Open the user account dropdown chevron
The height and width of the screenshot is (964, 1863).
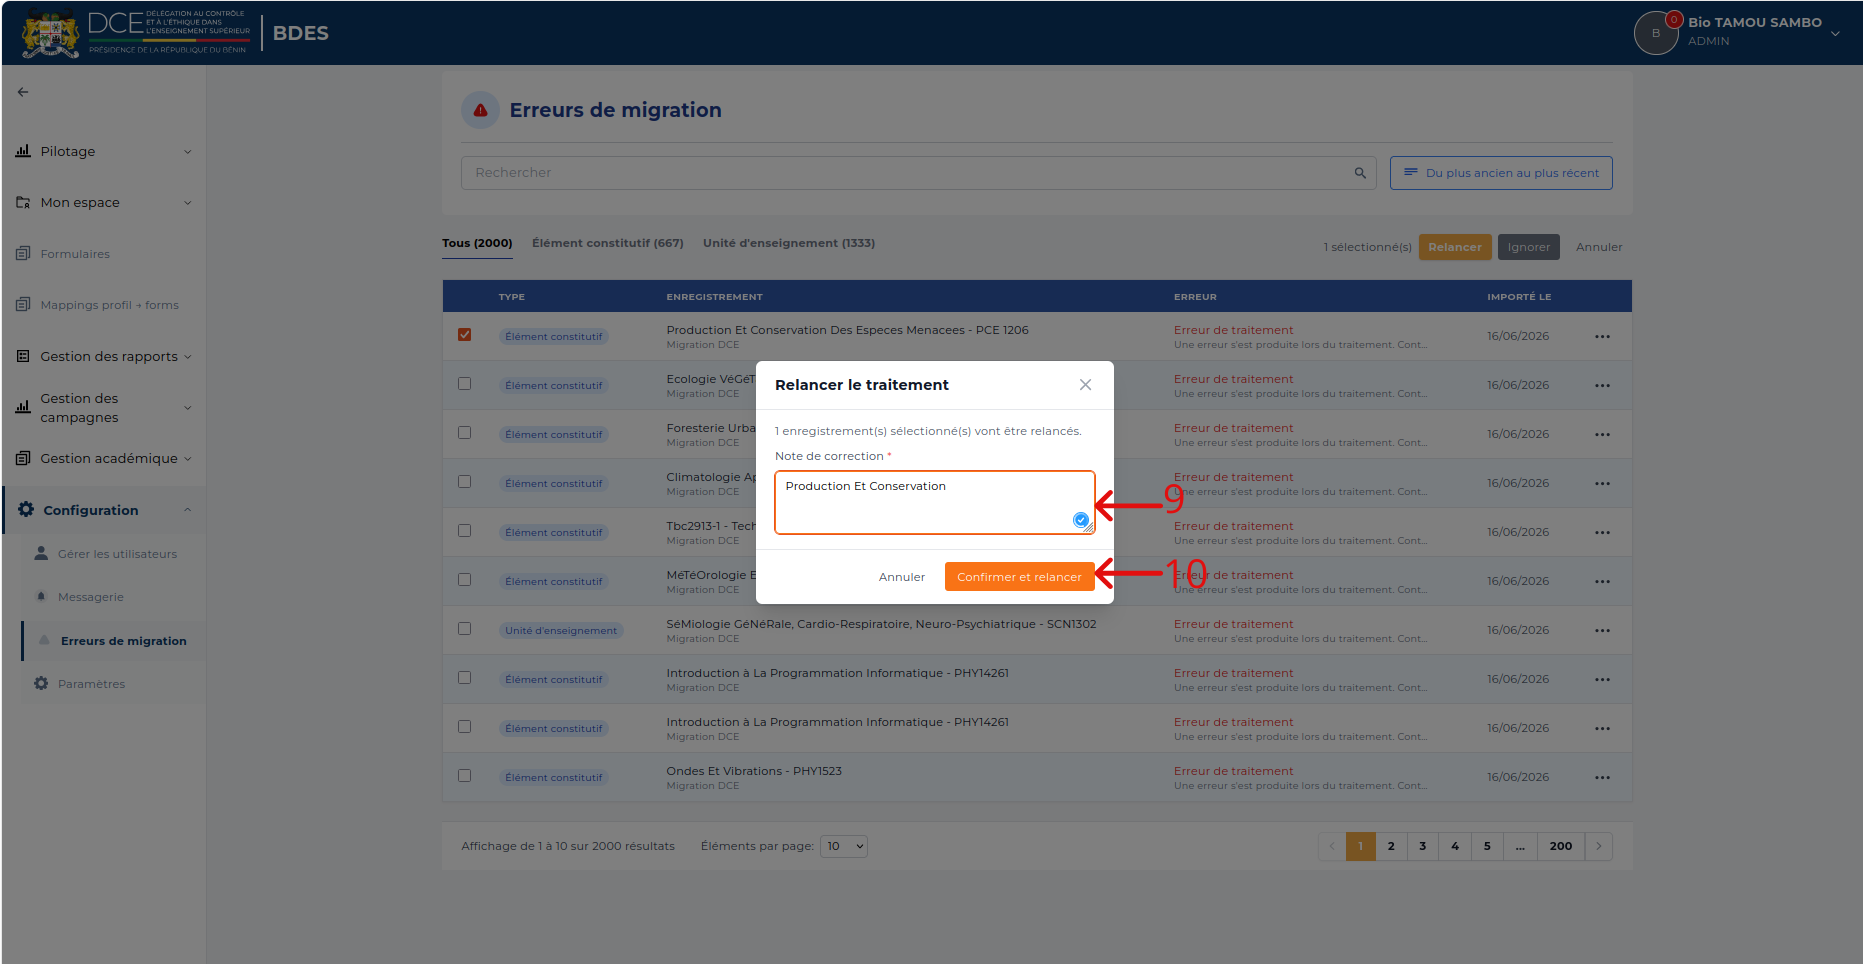point(1835,33)
